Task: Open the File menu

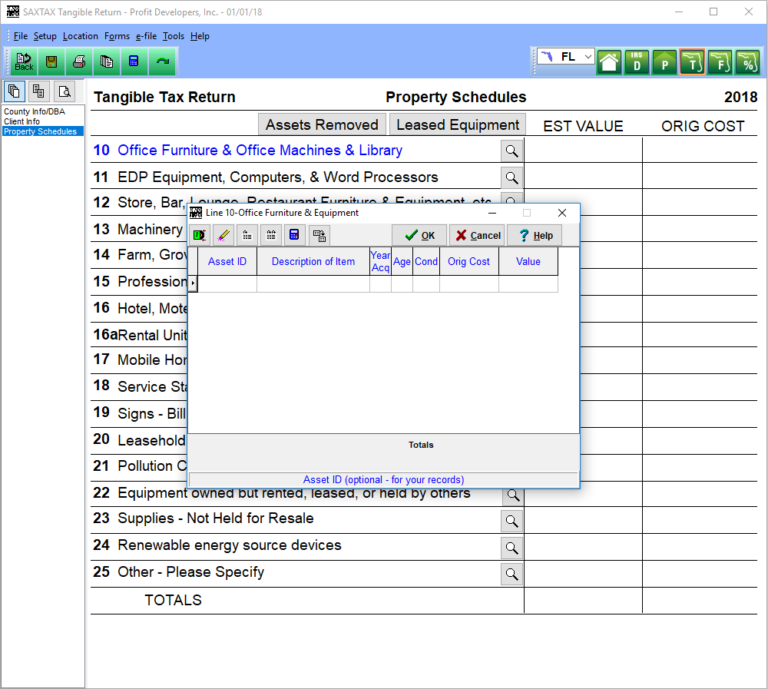Action: (20, 36)
